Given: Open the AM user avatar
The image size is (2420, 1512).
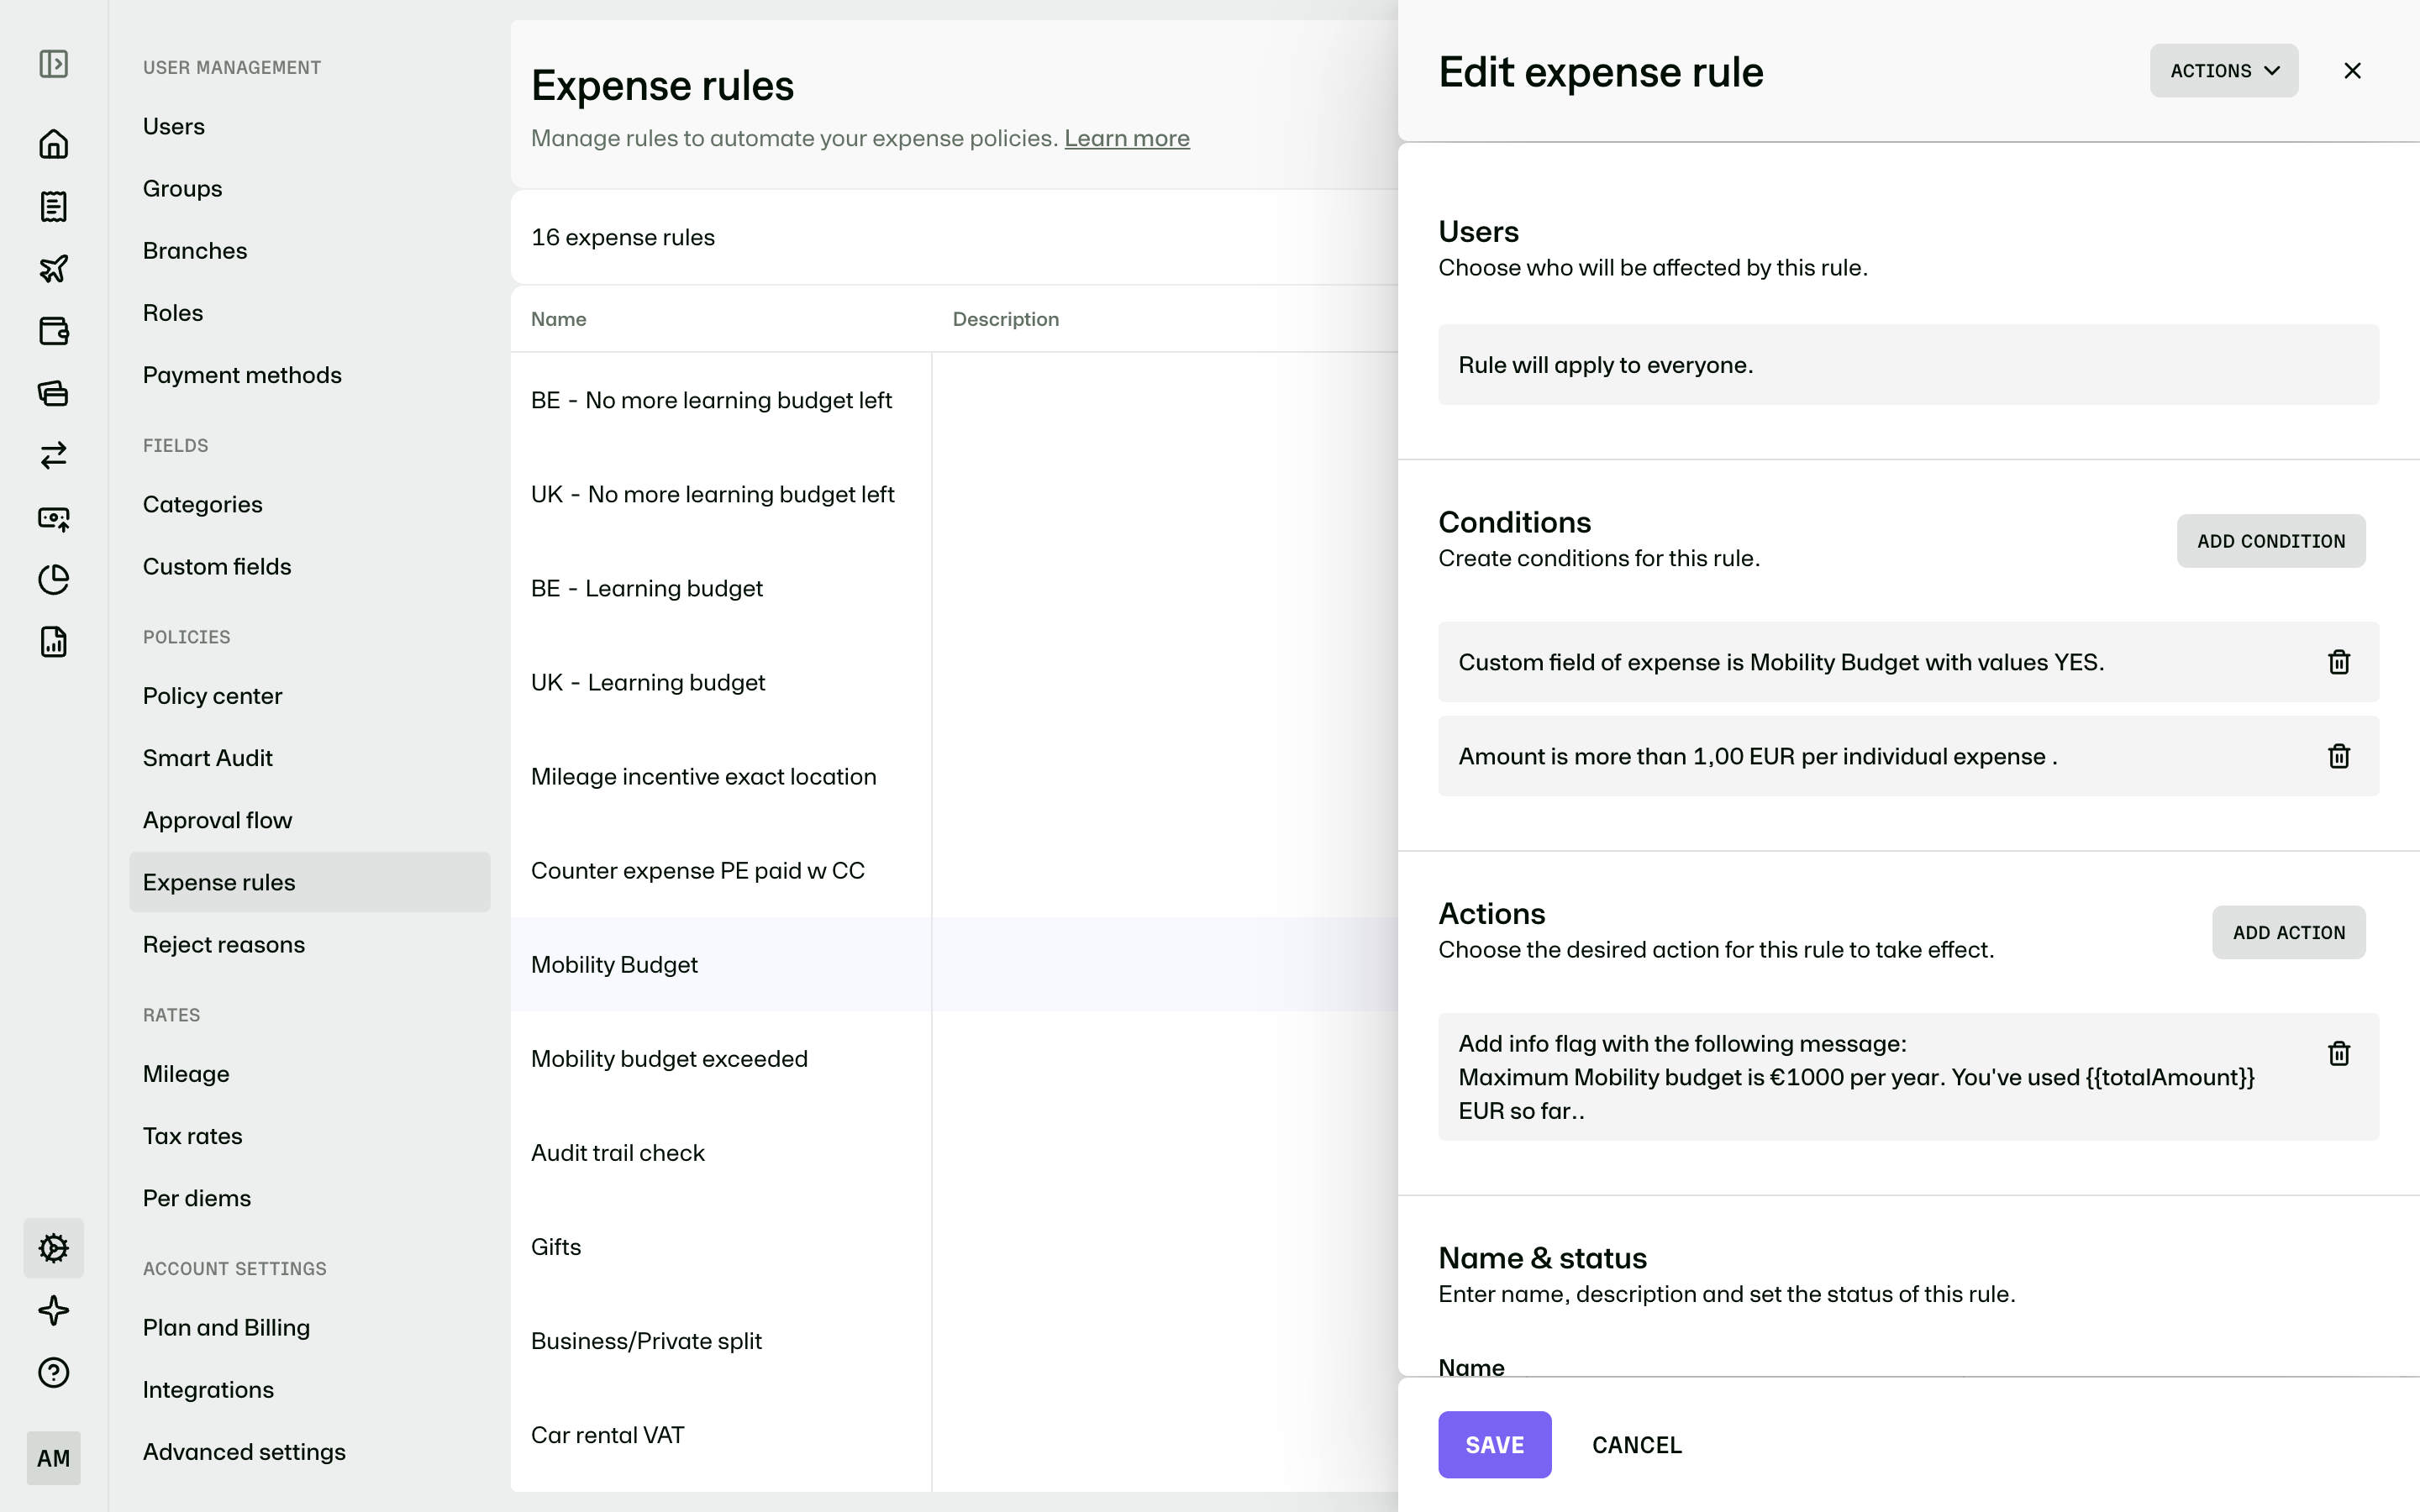Looking at the screenshot, I should click(x=54, y=1458).
